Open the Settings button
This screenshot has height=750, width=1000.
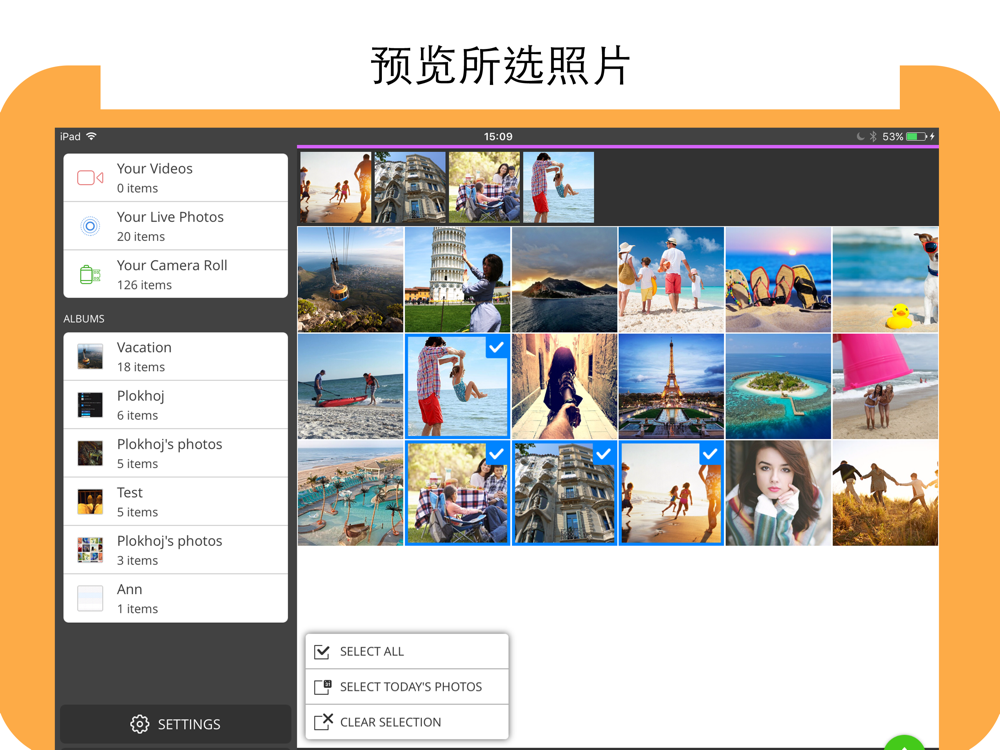tap(175, 724)
